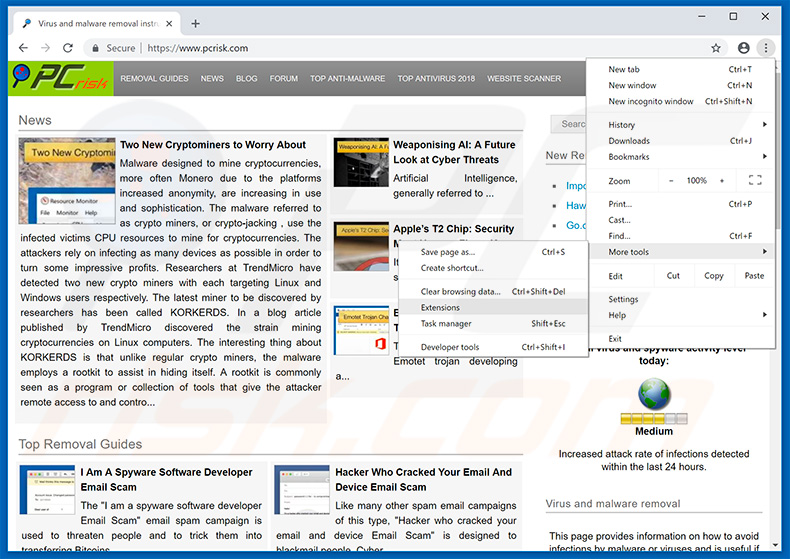Go back with the browser back arrow

(x=23, y=48)
